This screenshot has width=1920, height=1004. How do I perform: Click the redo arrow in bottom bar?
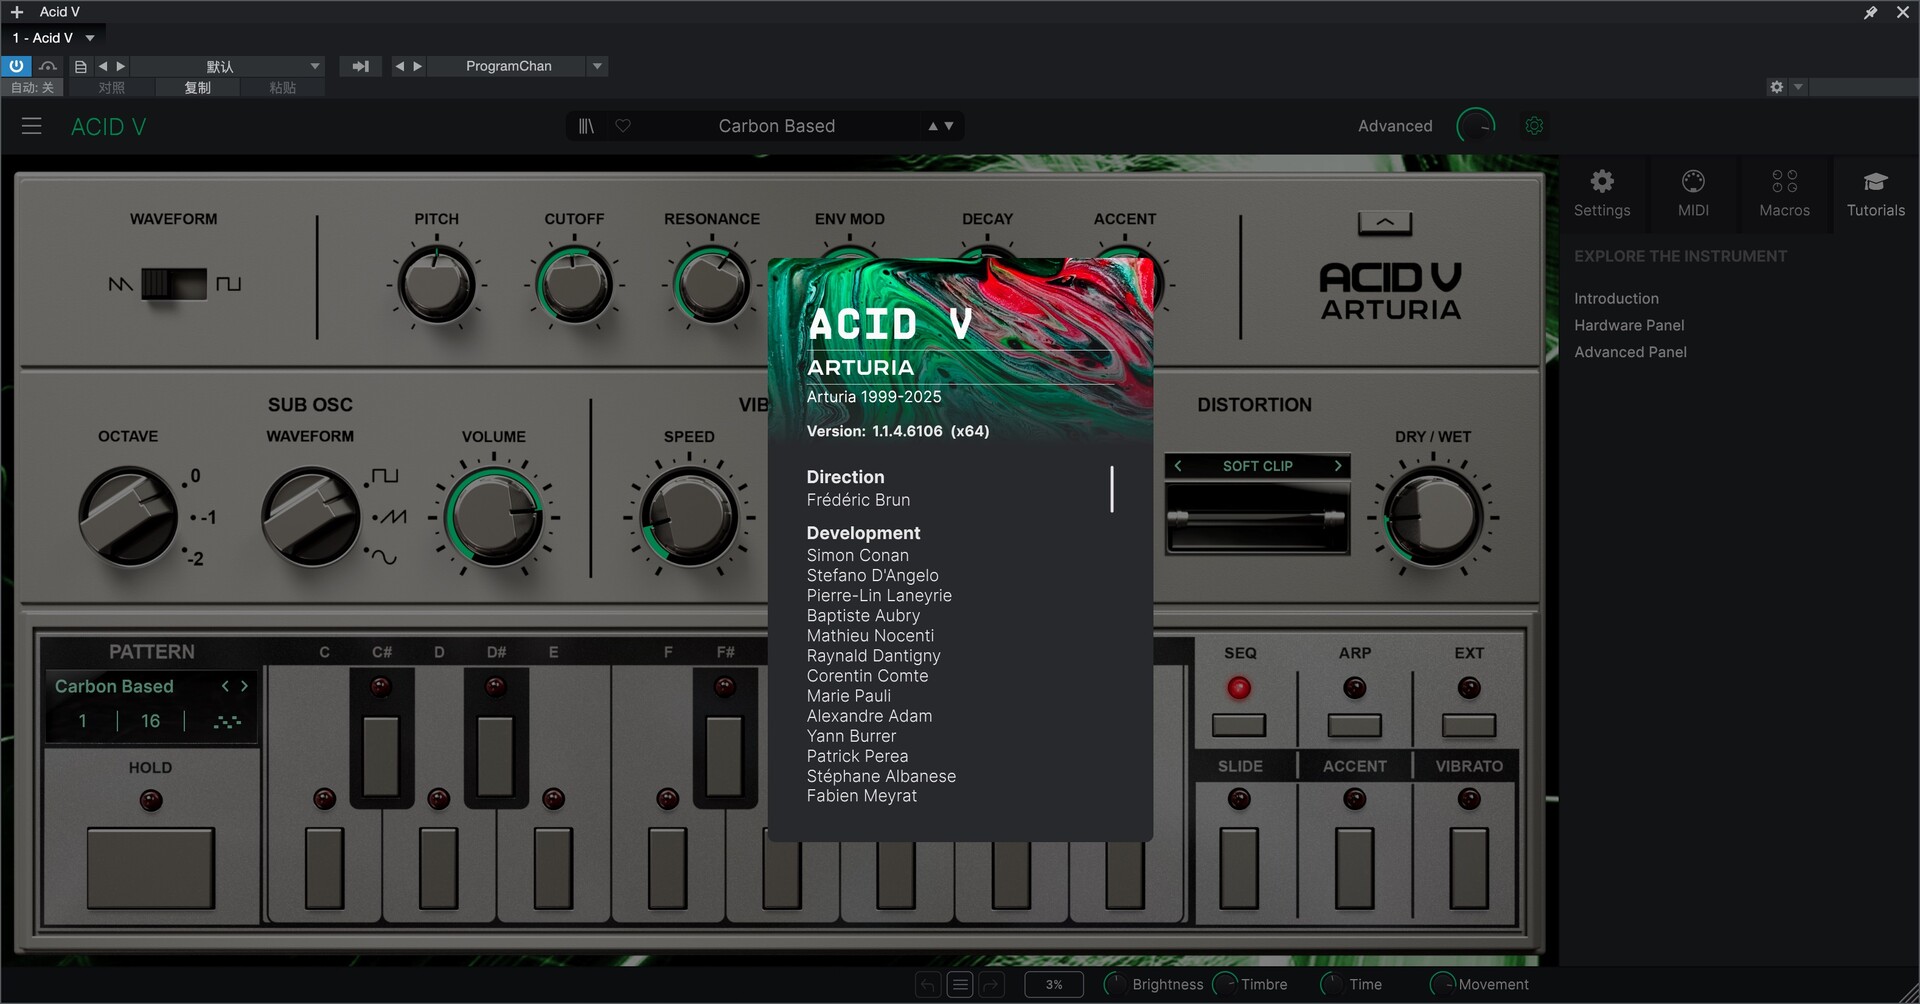991,985
